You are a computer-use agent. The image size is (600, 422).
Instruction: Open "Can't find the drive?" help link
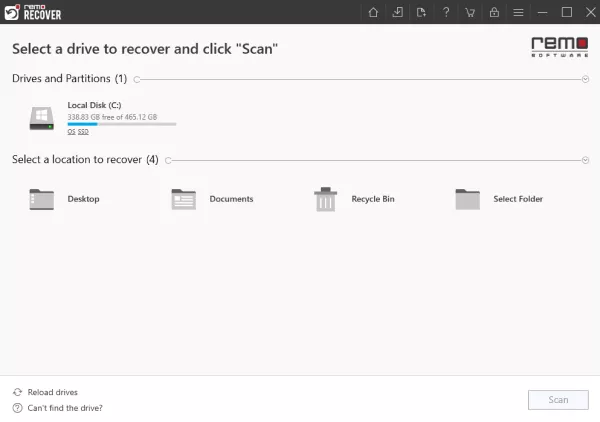pyautogui.click(x=64, y=408)
